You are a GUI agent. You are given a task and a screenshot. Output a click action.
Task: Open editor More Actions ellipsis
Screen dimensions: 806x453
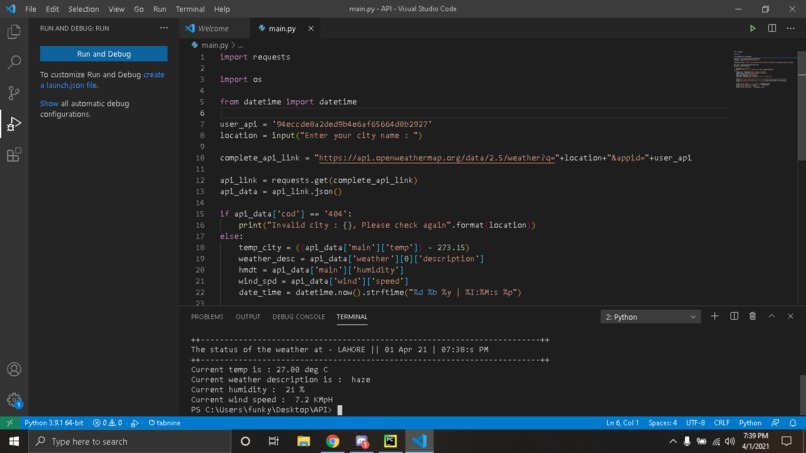coord(791,28)
